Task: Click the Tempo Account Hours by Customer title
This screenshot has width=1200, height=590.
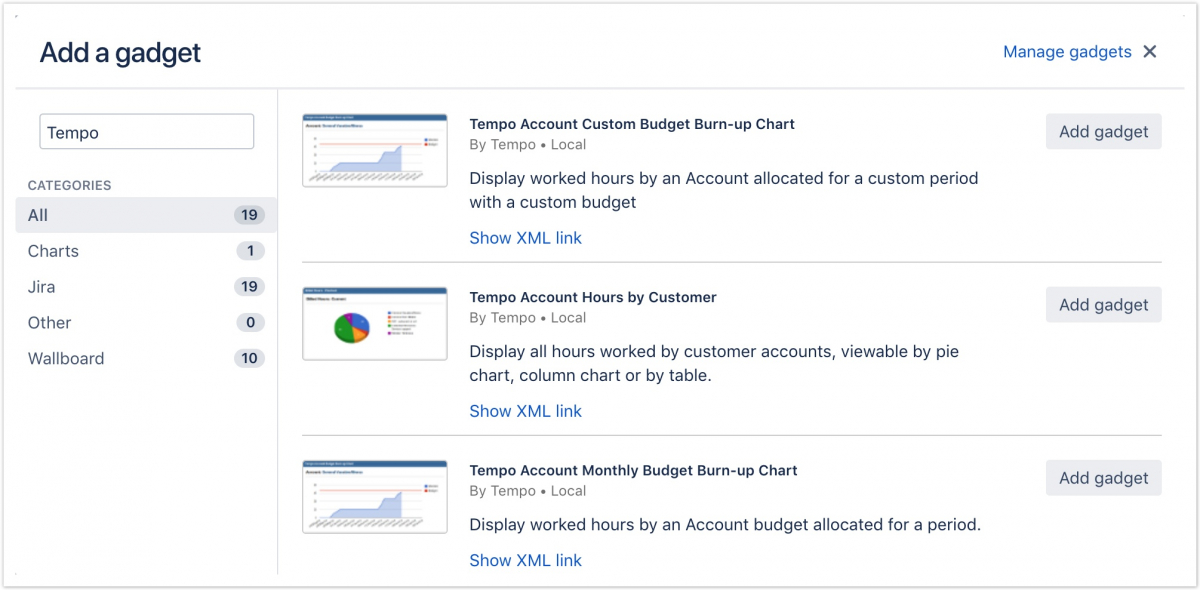Action: click(593, 297)
